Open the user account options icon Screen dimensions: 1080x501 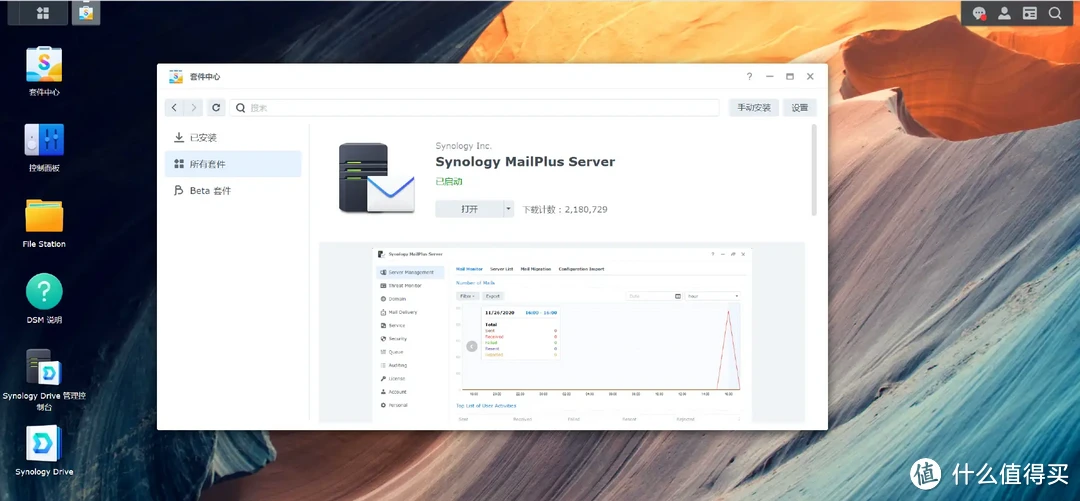[1005, 13]
